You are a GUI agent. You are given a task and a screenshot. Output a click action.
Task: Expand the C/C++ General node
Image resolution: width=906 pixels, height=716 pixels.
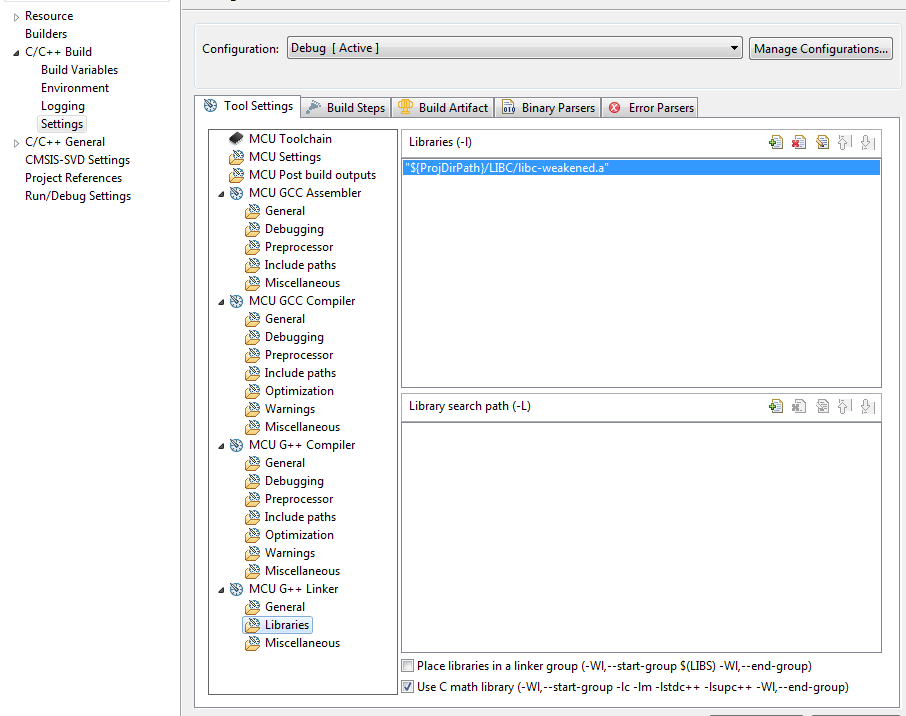[x=16, y=143]
